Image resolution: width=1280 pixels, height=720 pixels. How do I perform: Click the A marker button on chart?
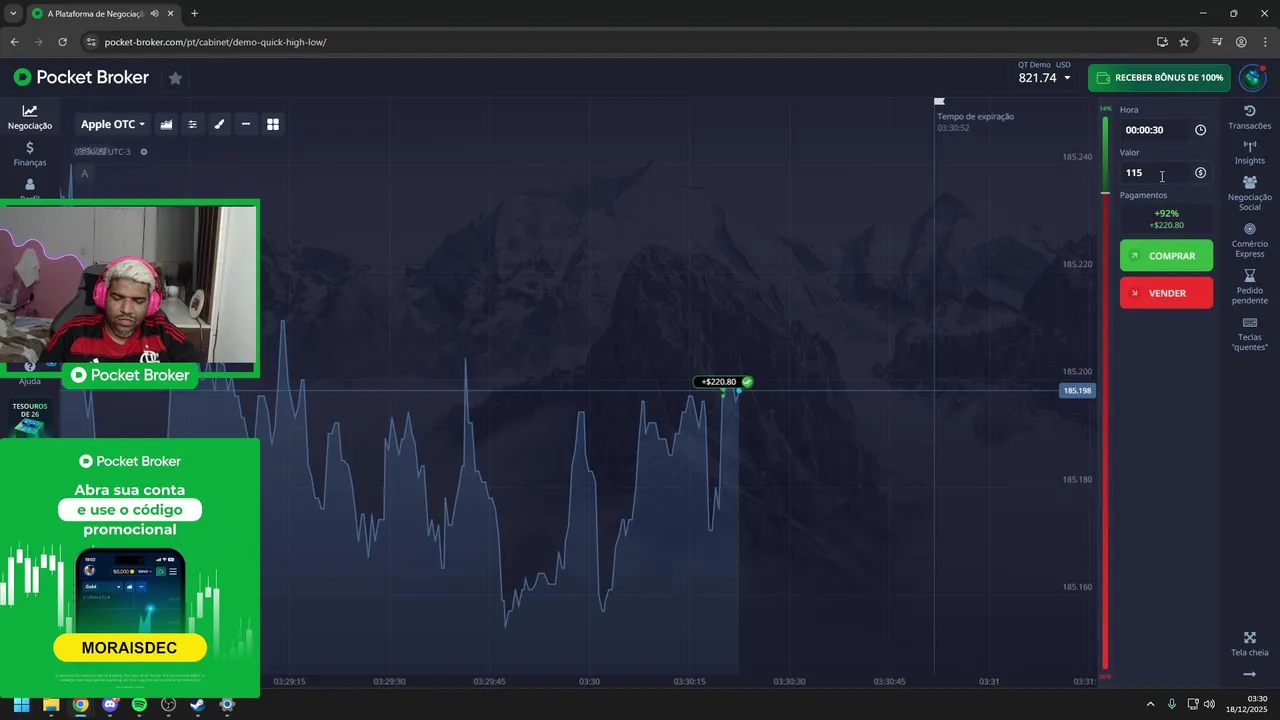click(x=85, y=174)
